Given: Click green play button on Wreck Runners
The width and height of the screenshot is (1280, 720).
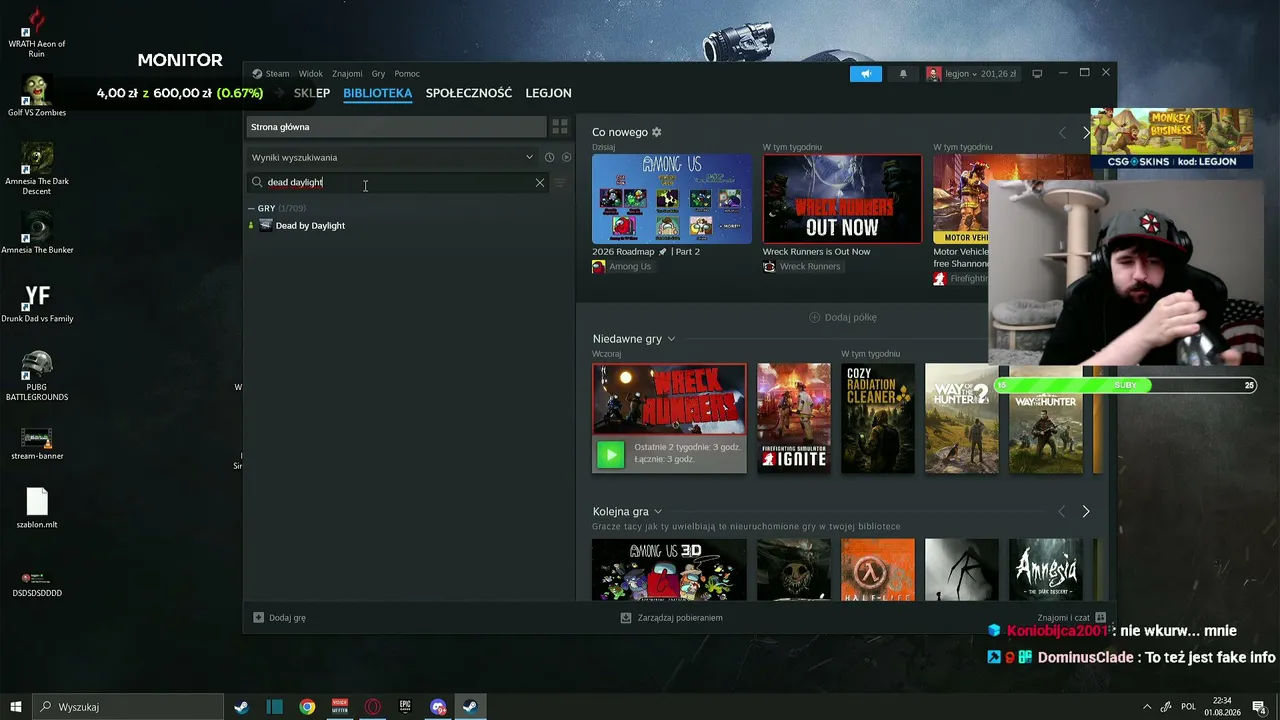Looking at the screenshot, I should pyautogui.click(x=610, y=455).
